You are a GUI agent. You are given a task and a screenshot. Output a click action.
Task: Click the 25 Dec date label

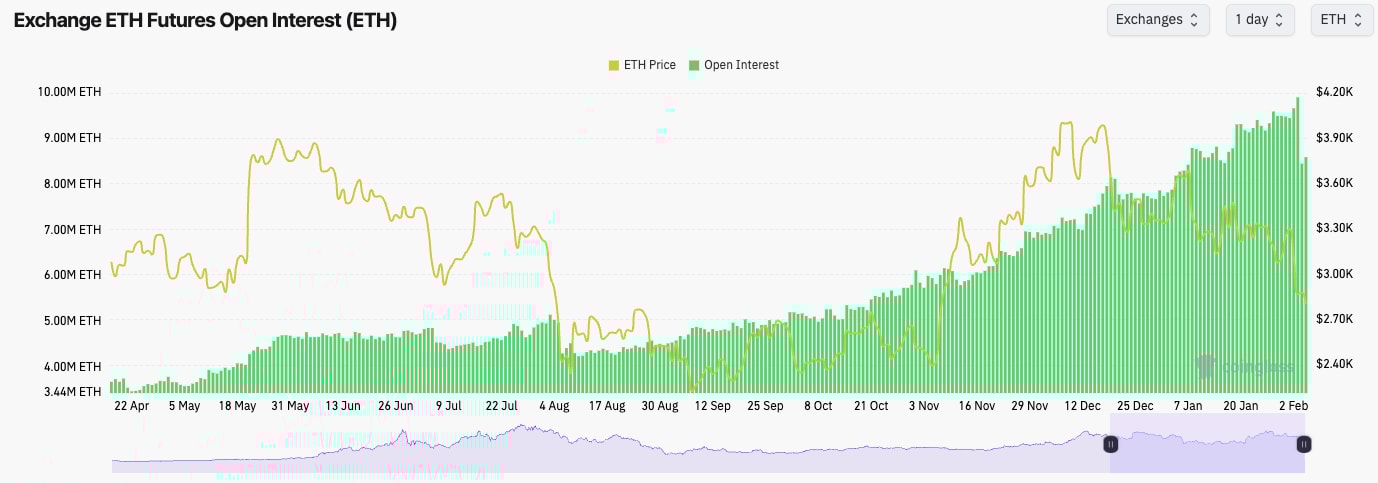tap(1135, 406)
